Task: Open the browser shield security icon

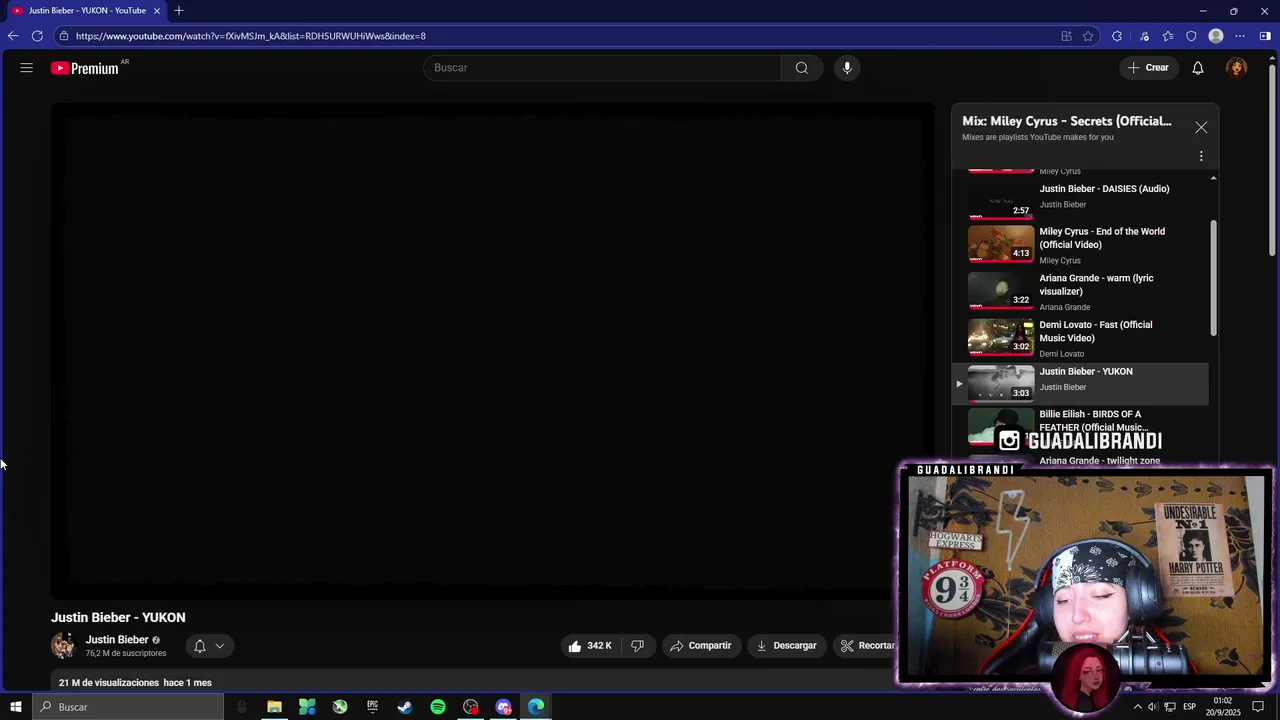Action: [x=1191, y=36]
